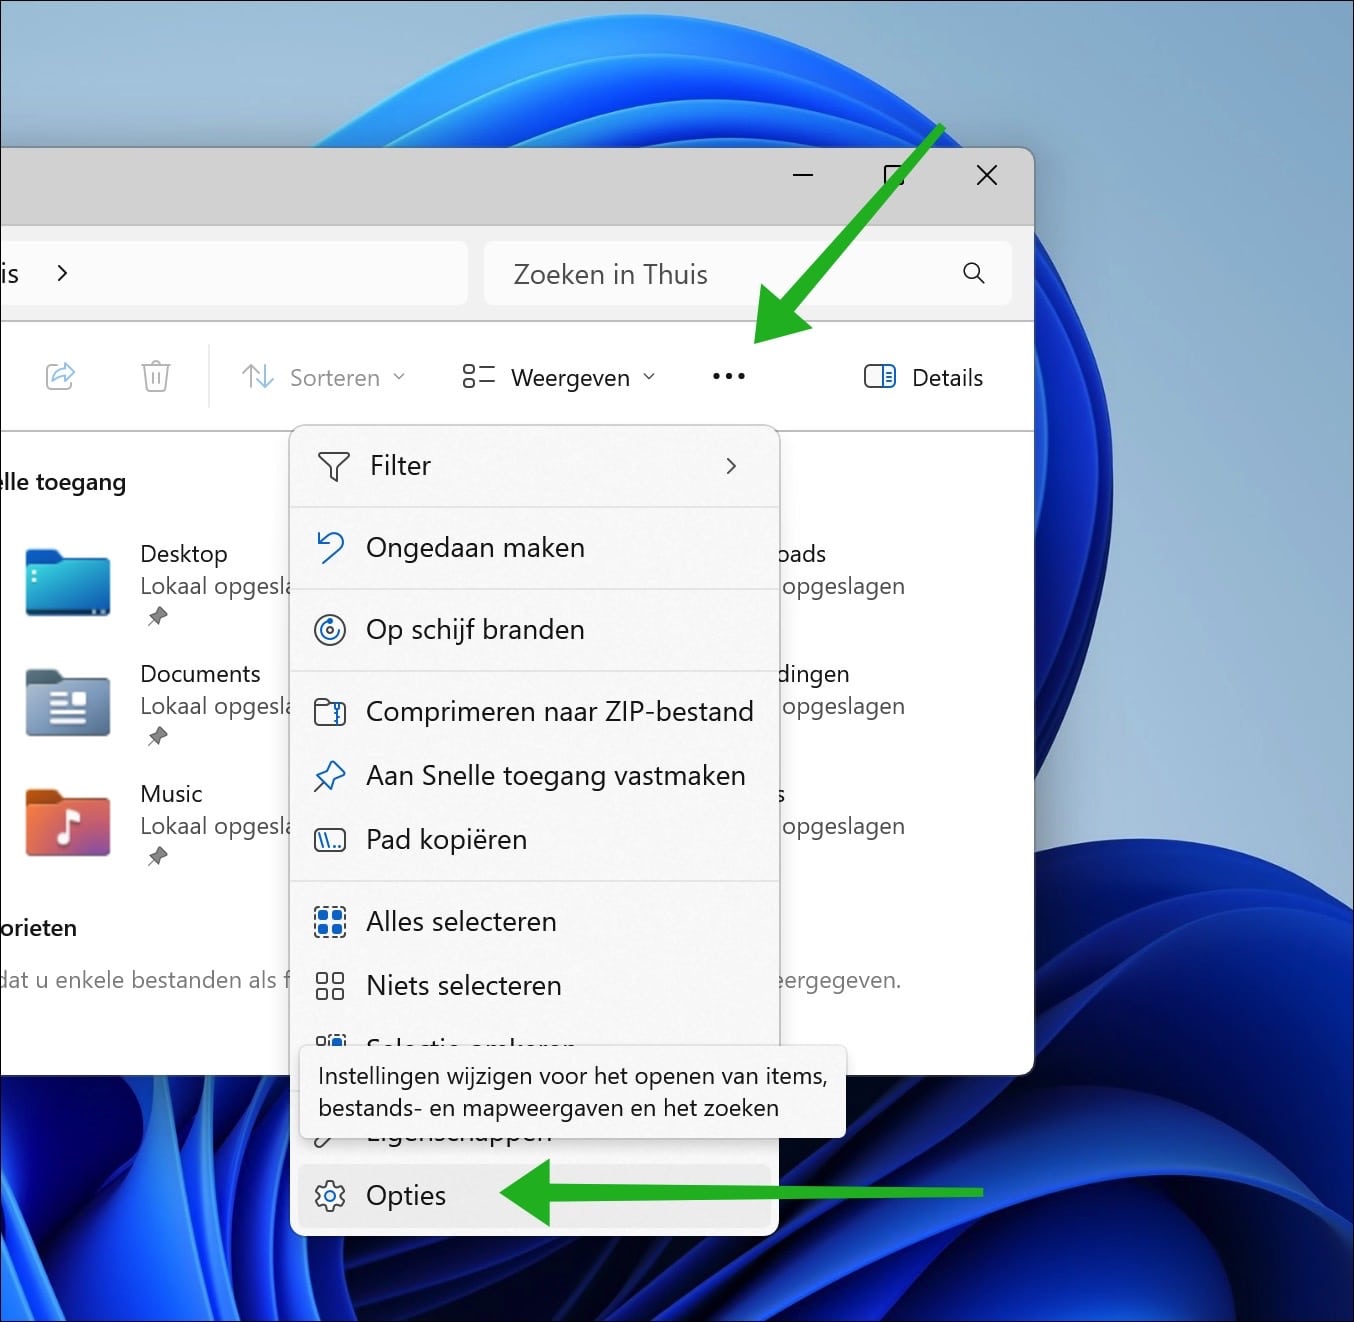Screen dimensions: 1354x1322
Task: Open the Weergeven dropdown
Action: [x=557, y=377]
